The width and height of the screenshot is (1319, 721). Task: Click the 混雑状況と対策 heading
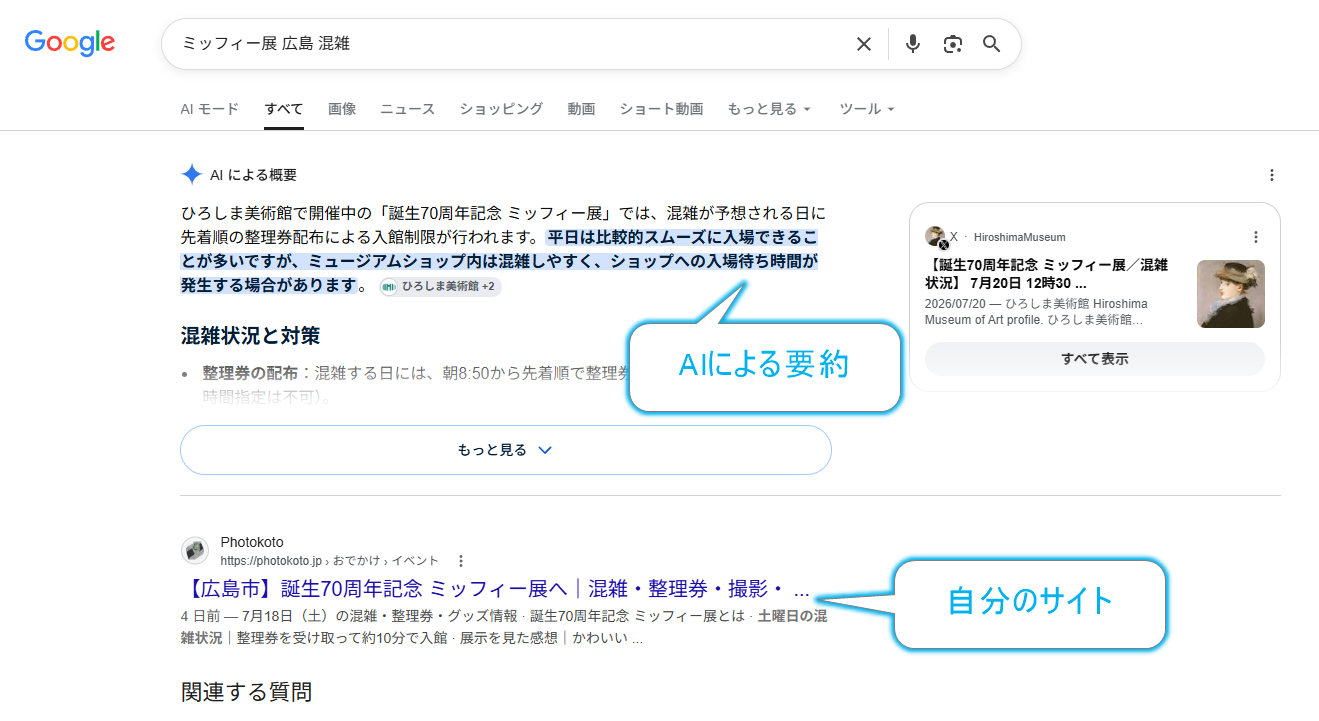tap(251, 335)
